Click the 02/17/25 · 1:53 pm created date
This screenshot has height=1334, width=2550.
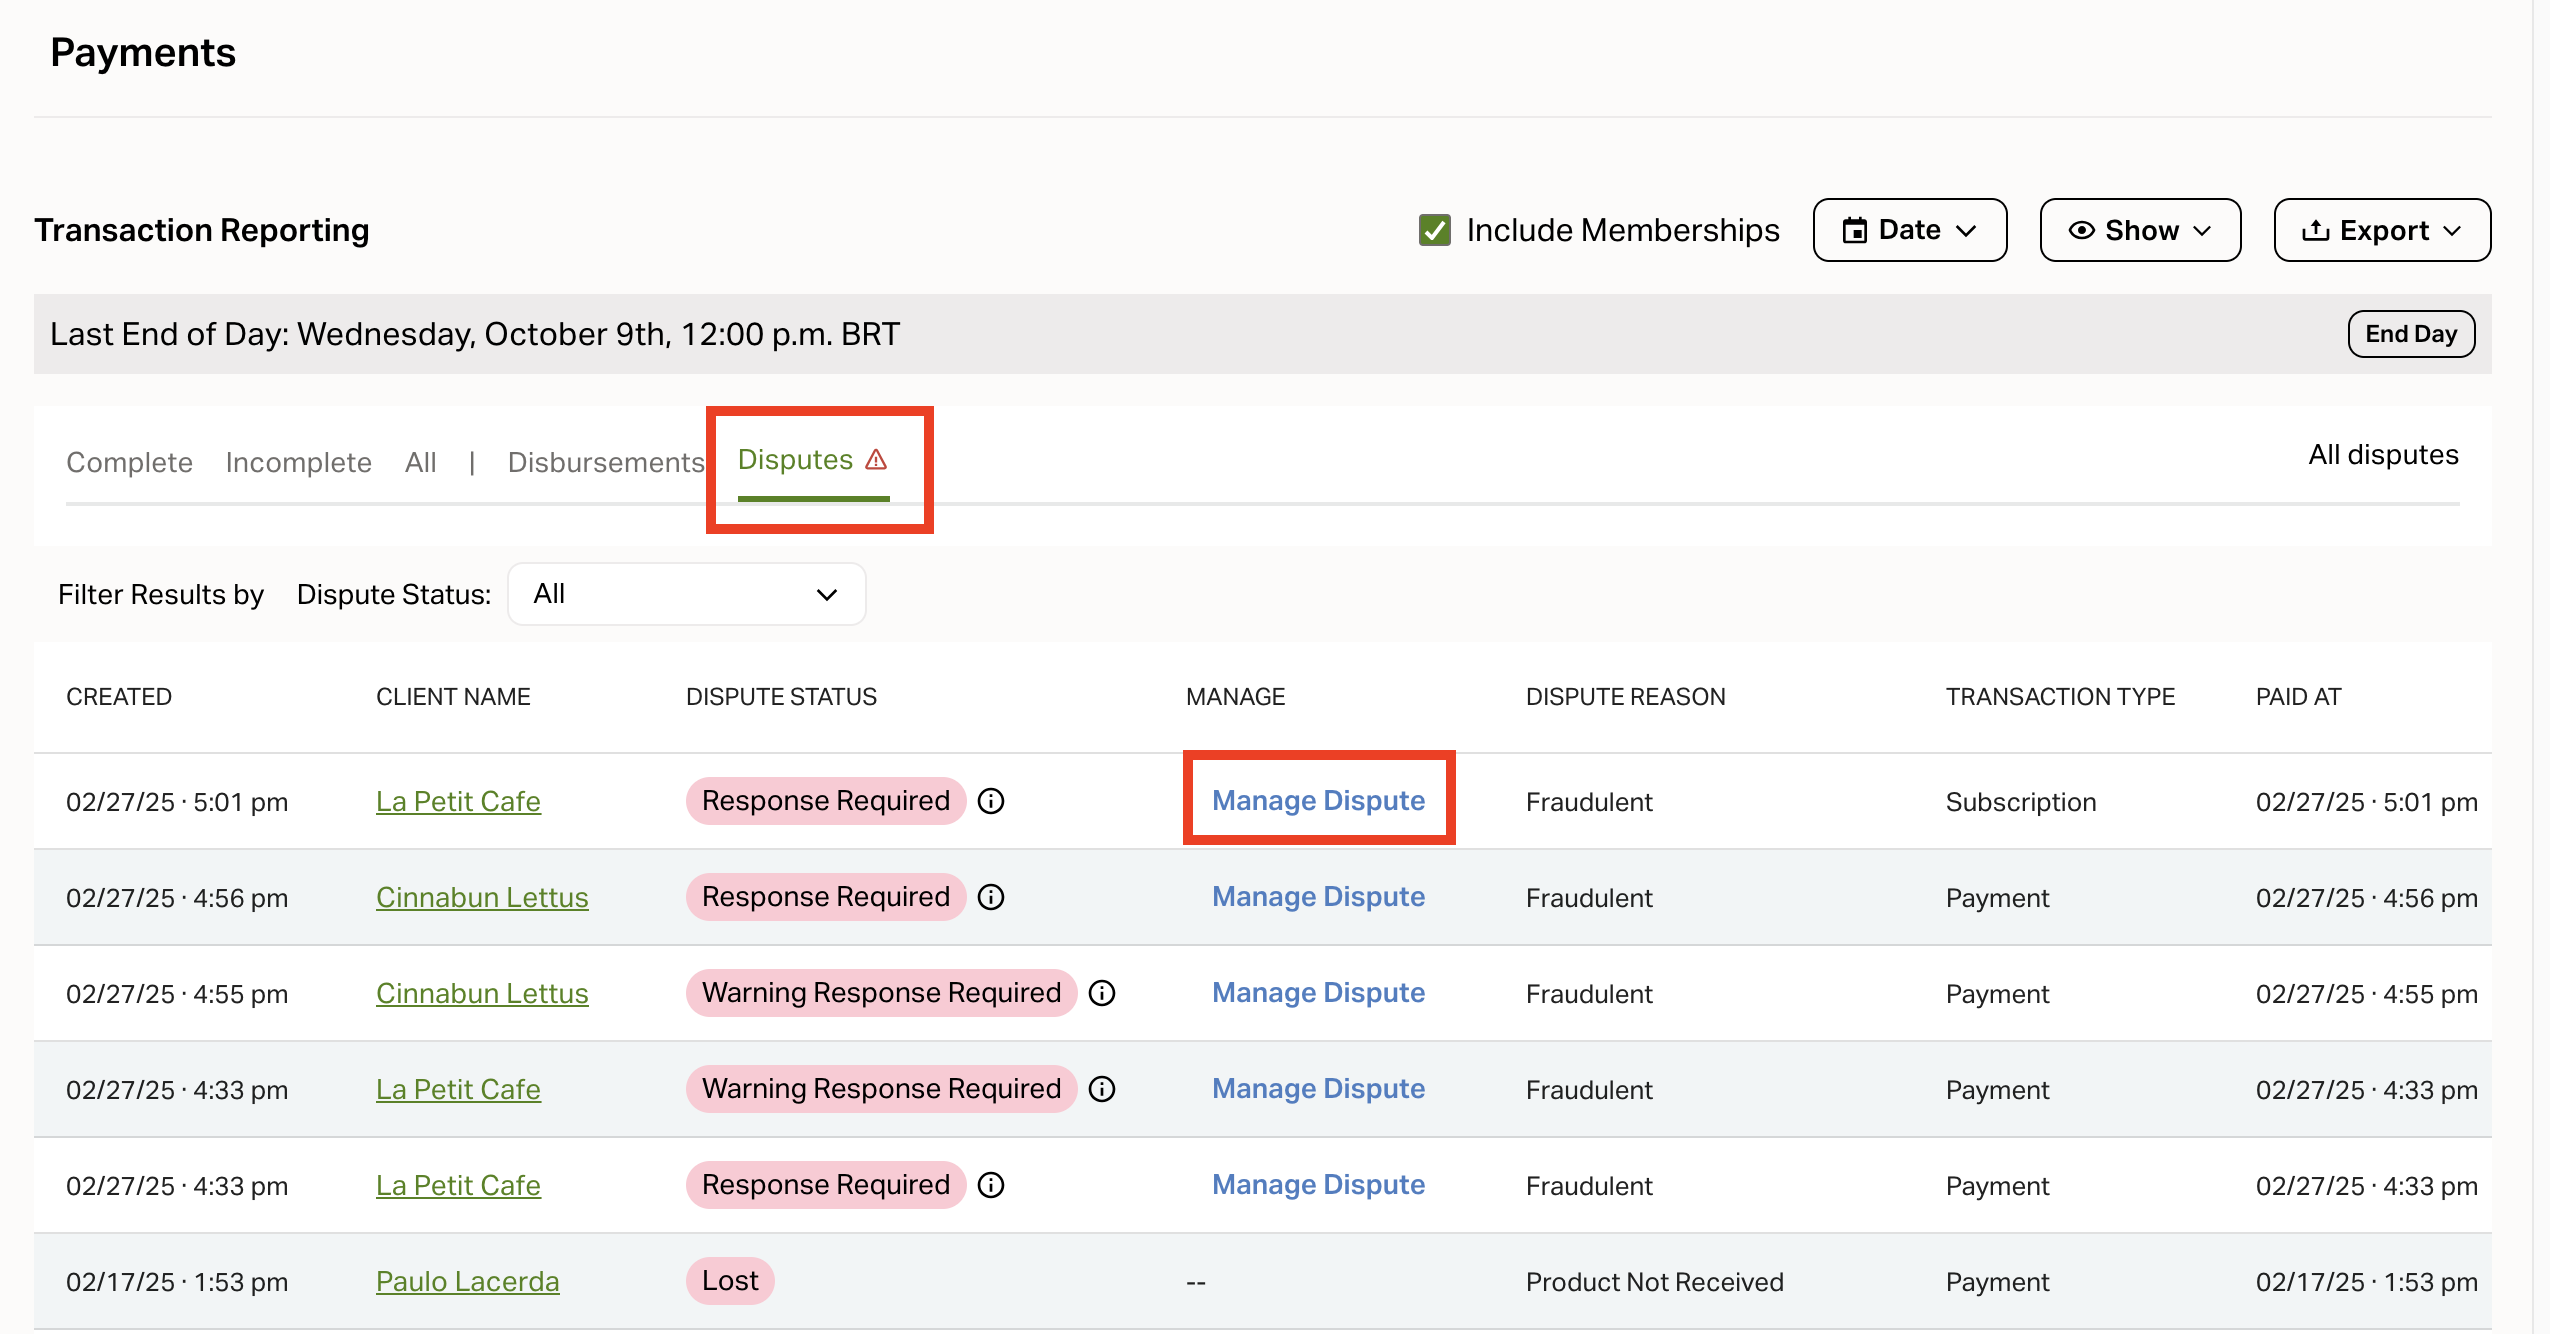point(177,1282)
